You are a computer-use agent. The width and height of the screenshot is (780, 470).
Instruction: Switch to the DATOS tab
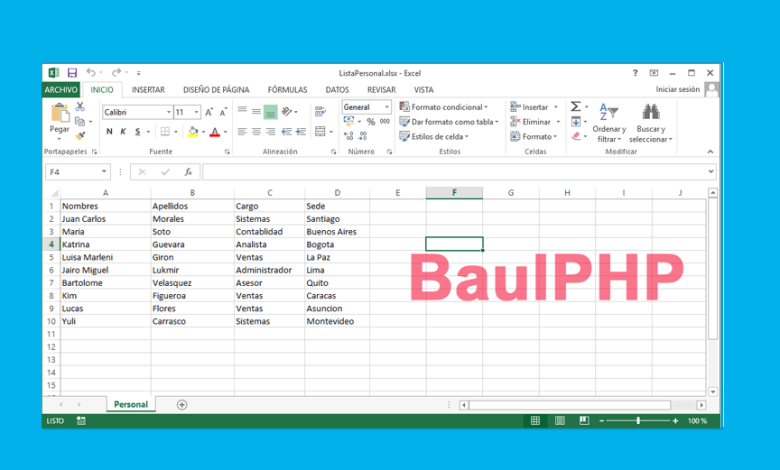click(x=337, y=90)
